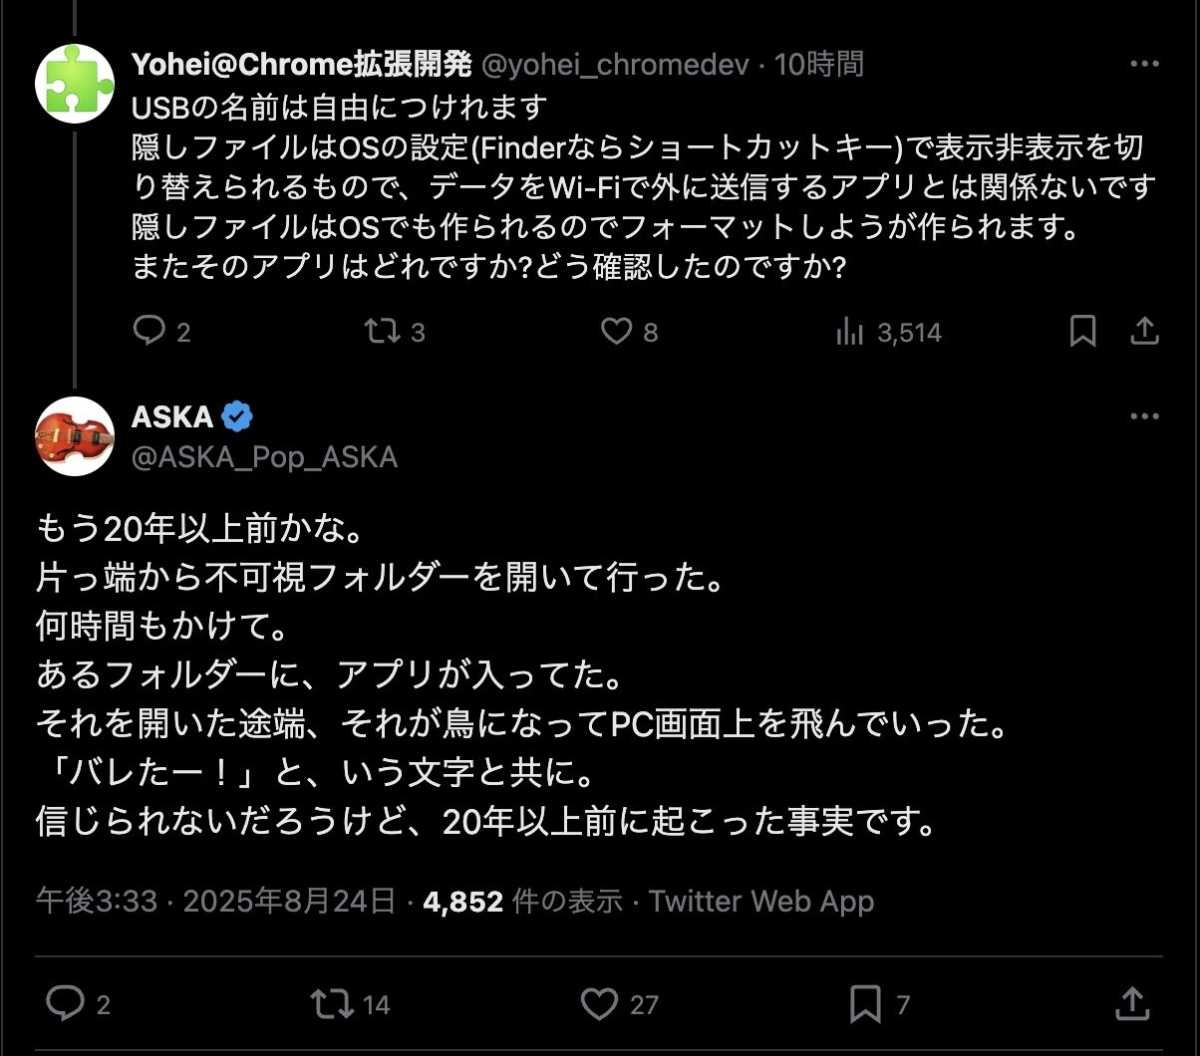Like Yohei's tweet with heart icon
The image size is (1200, 1056).
point(616,331)
